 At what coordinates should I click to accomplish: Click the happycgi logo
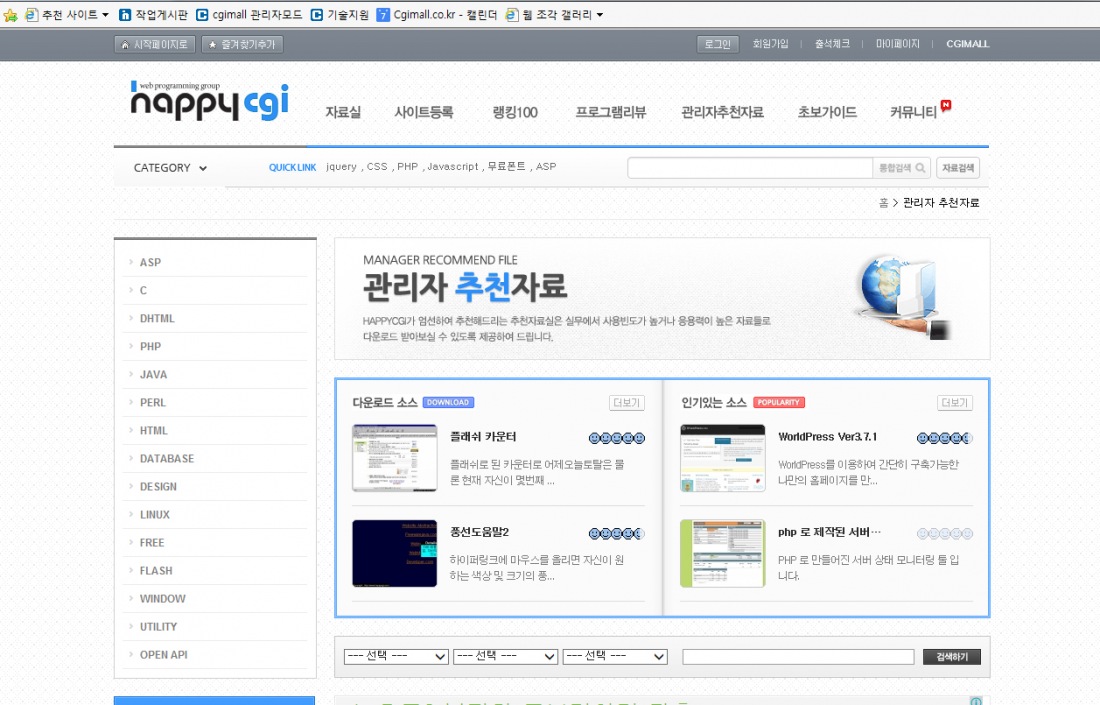pos(209,102)
